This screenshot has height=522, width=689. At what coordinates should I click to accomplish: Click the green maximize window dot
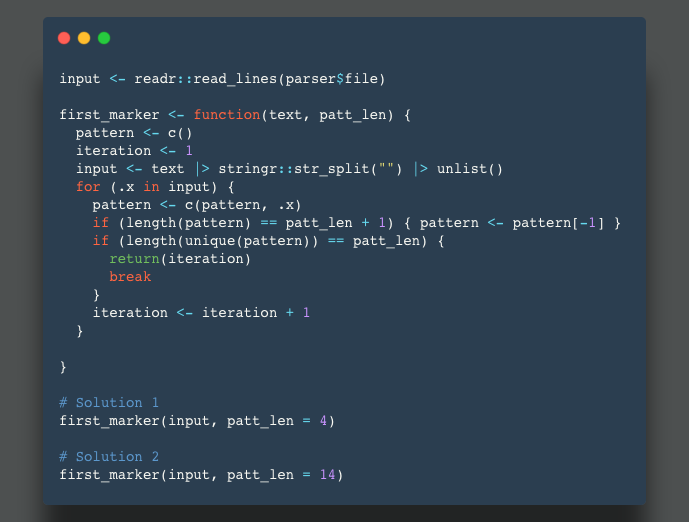104,38
